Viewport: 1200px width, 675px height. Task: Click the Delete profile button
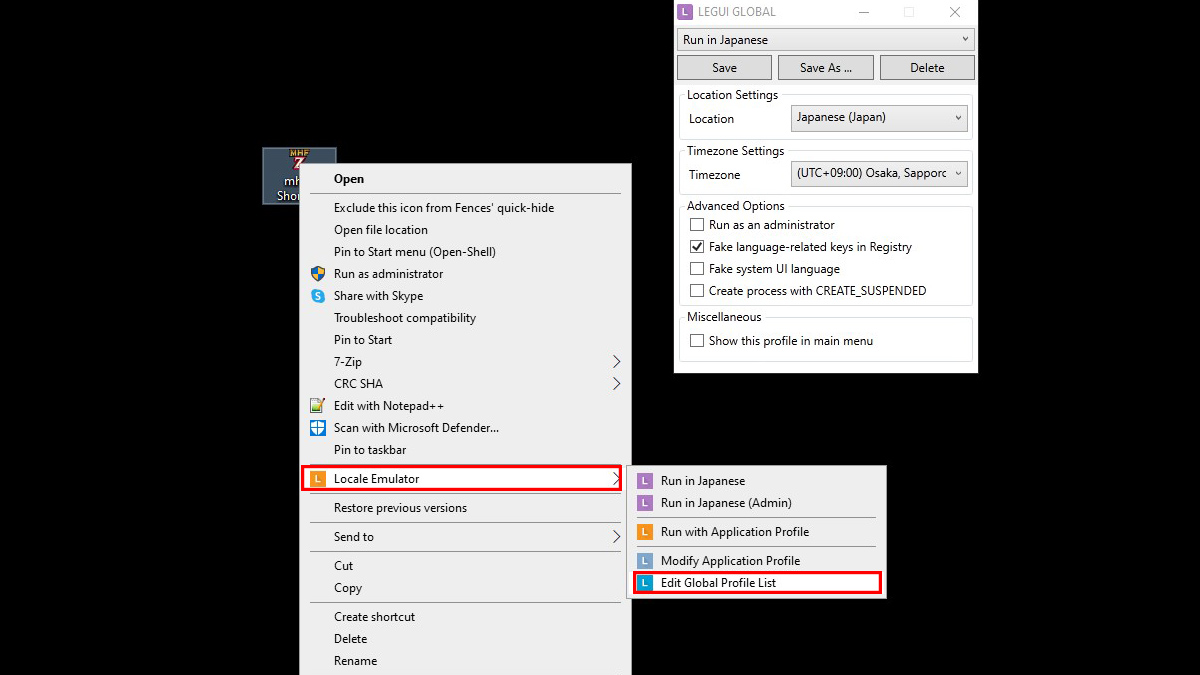point(926,67)
